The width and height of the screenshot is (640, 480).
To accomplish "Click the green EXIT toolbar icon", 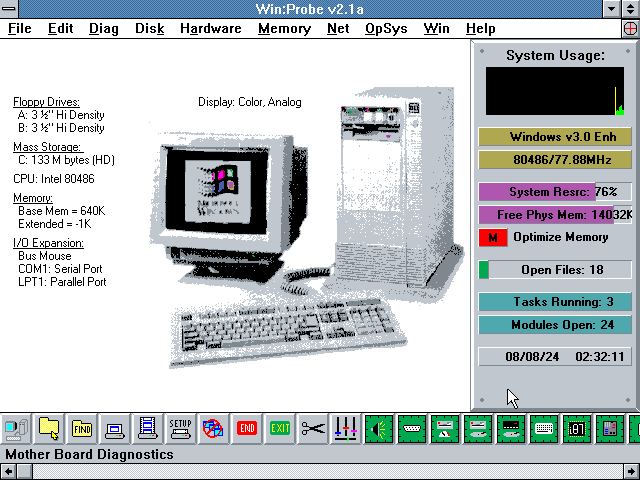I will point(280,429).
